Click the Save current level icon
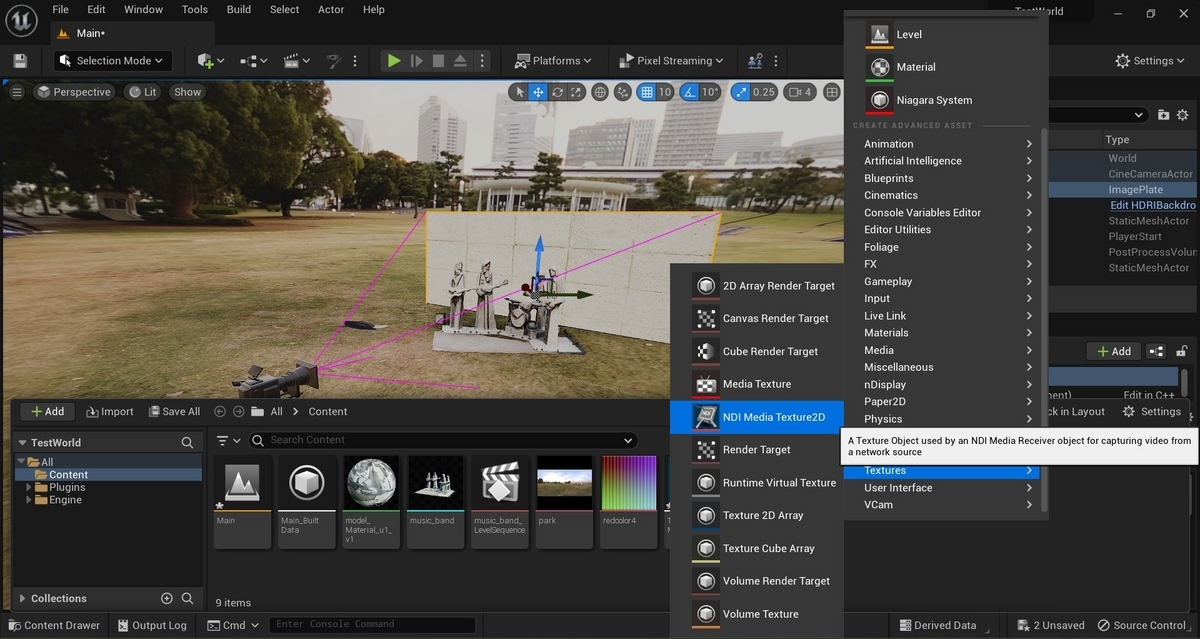1200x639 pixels. click(20, 61)
